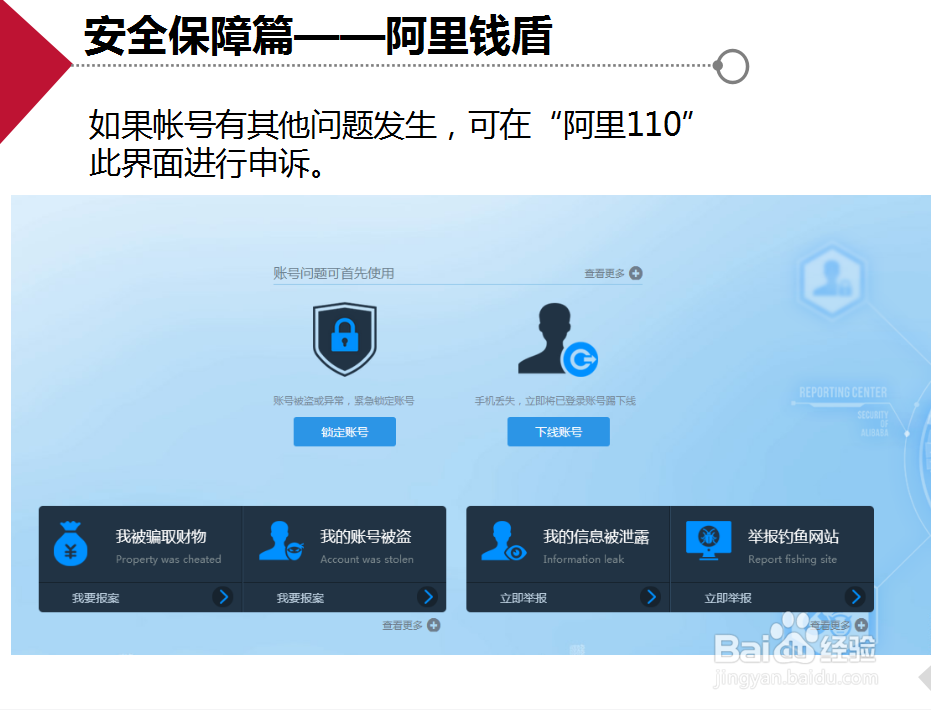Expand 查看更多 below 举报钓鱼网站 card
Screen dimensions: 931x710
coord(839,625)
